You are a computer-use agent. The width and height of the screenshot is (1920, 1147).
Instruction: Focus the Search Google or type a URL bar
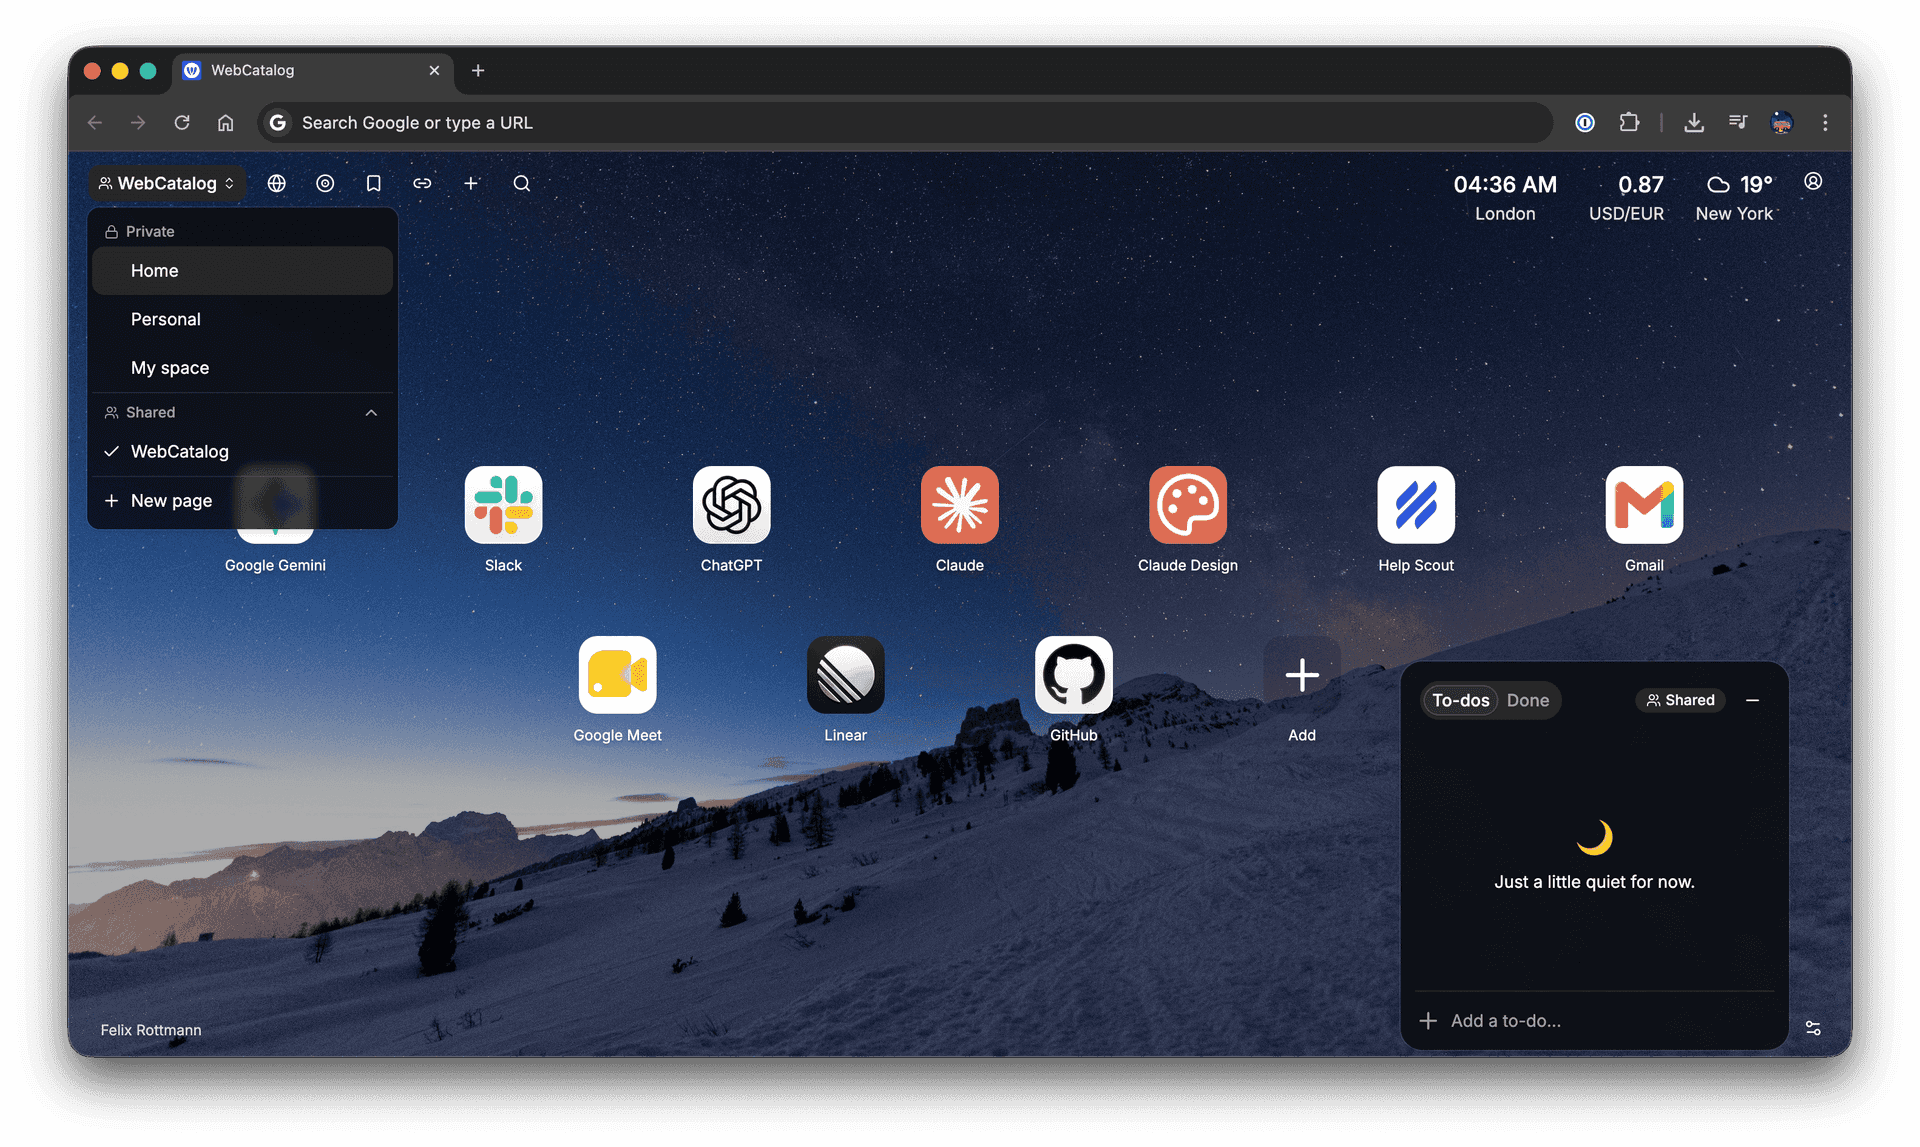tap(905, 122)
